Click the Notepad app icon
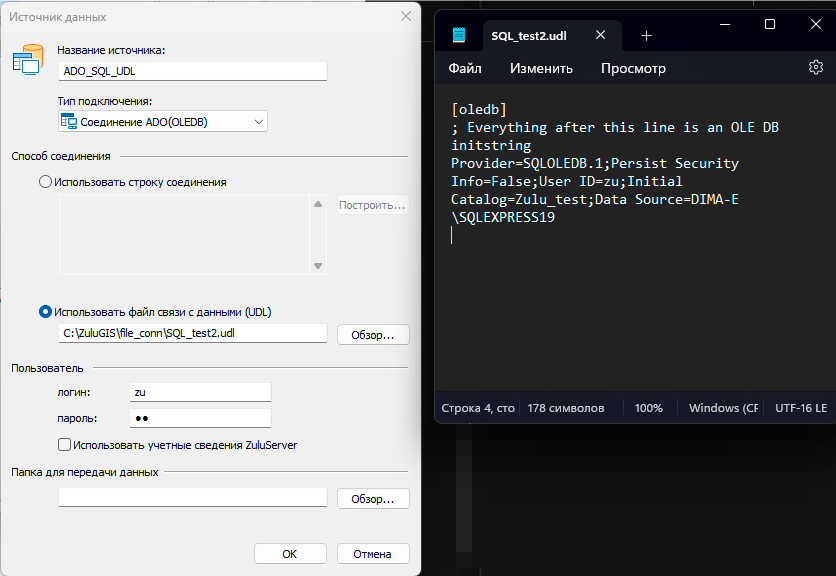This screenshot has height=576, width=836. pyautogui.click(x=459, y=35)
